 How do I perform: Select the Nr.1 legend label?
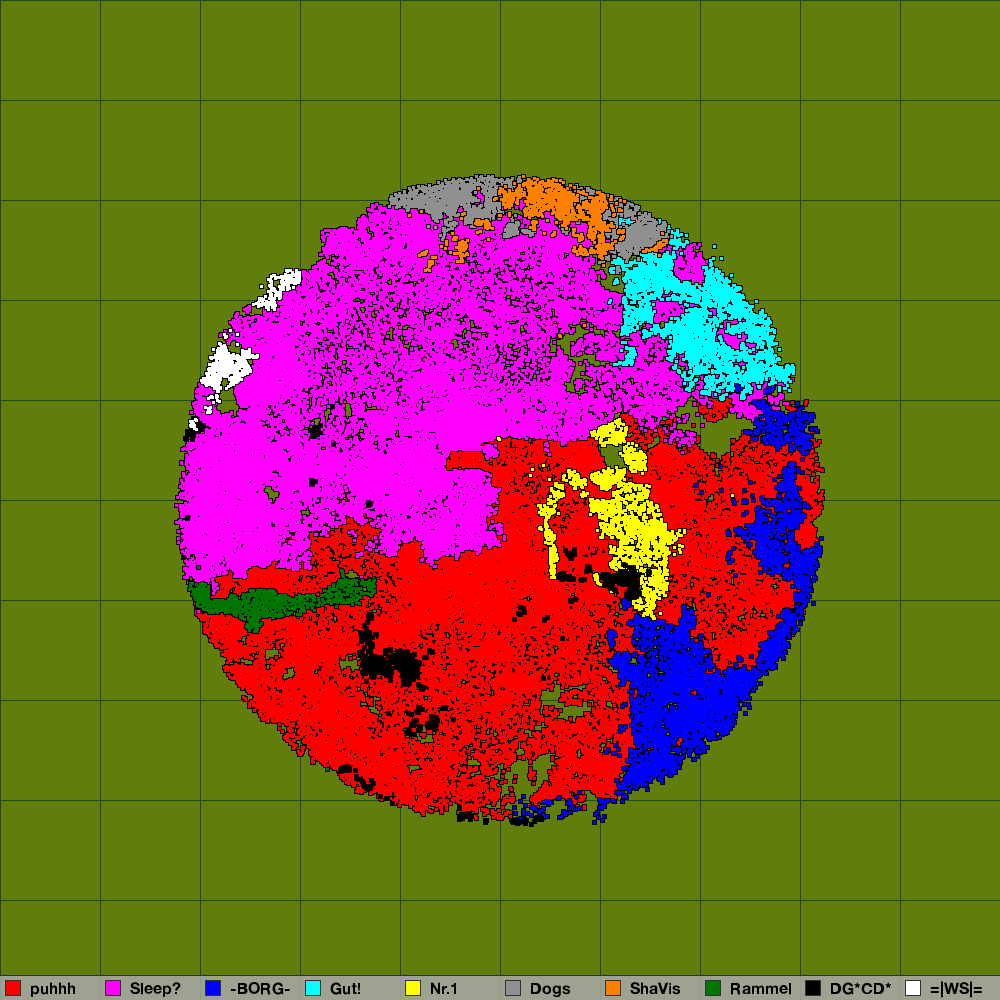click(x=443, y=989)
